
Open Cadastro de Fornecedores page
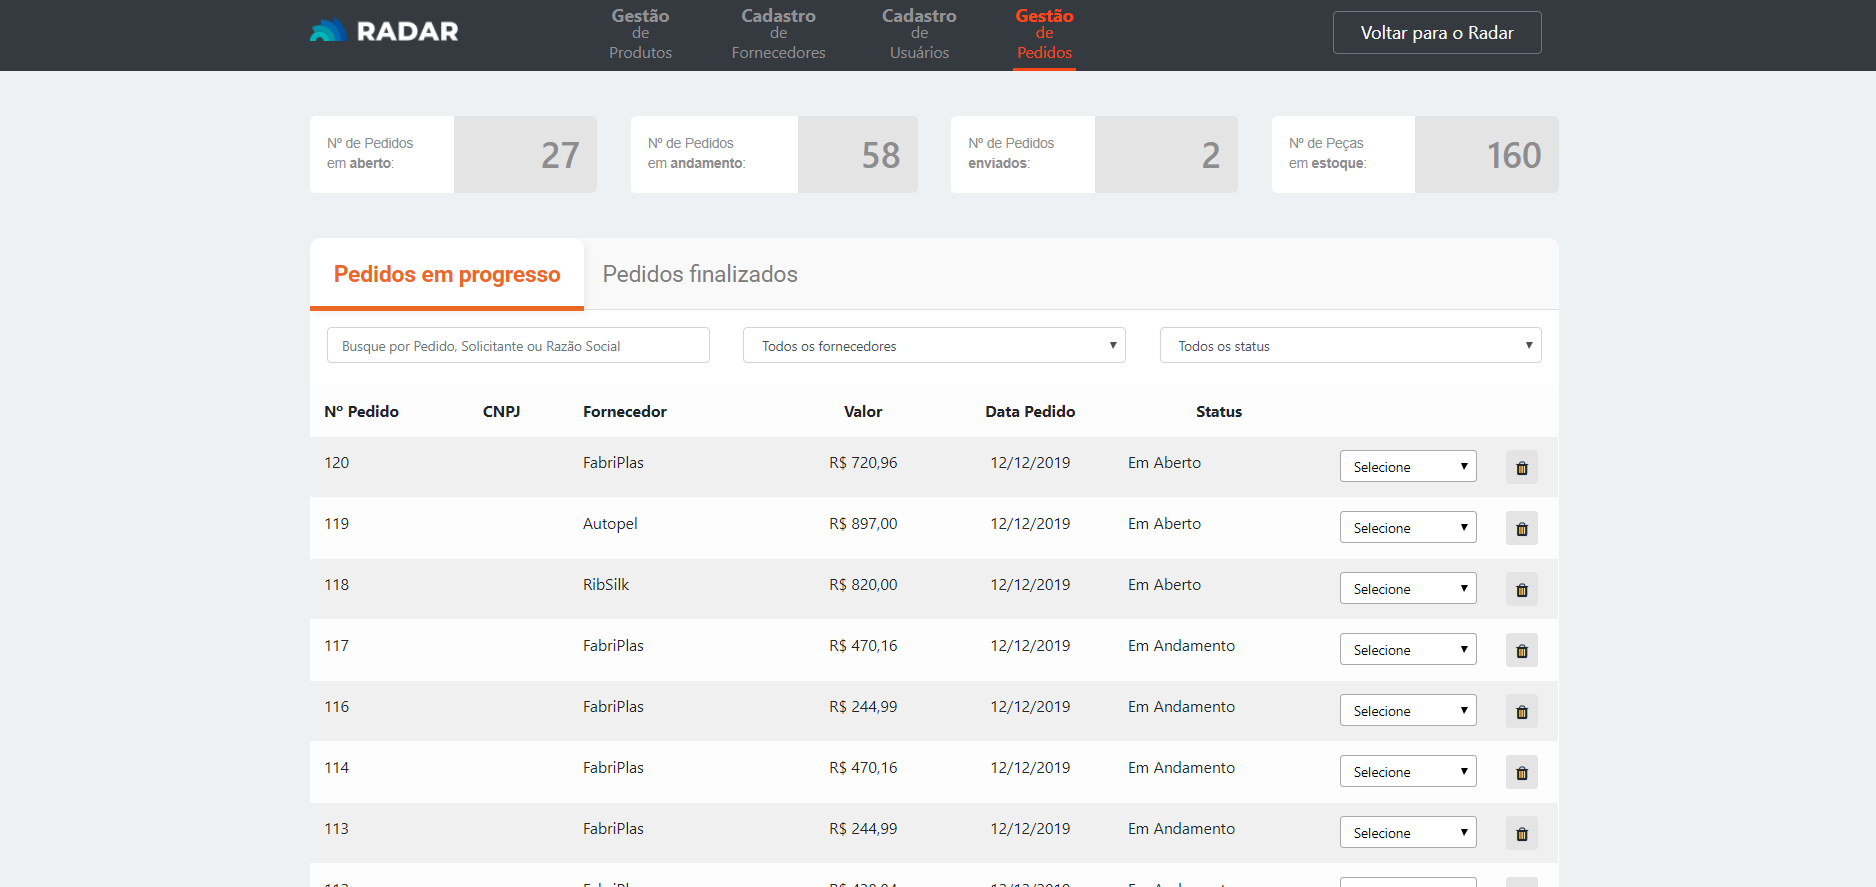(778, 34)
